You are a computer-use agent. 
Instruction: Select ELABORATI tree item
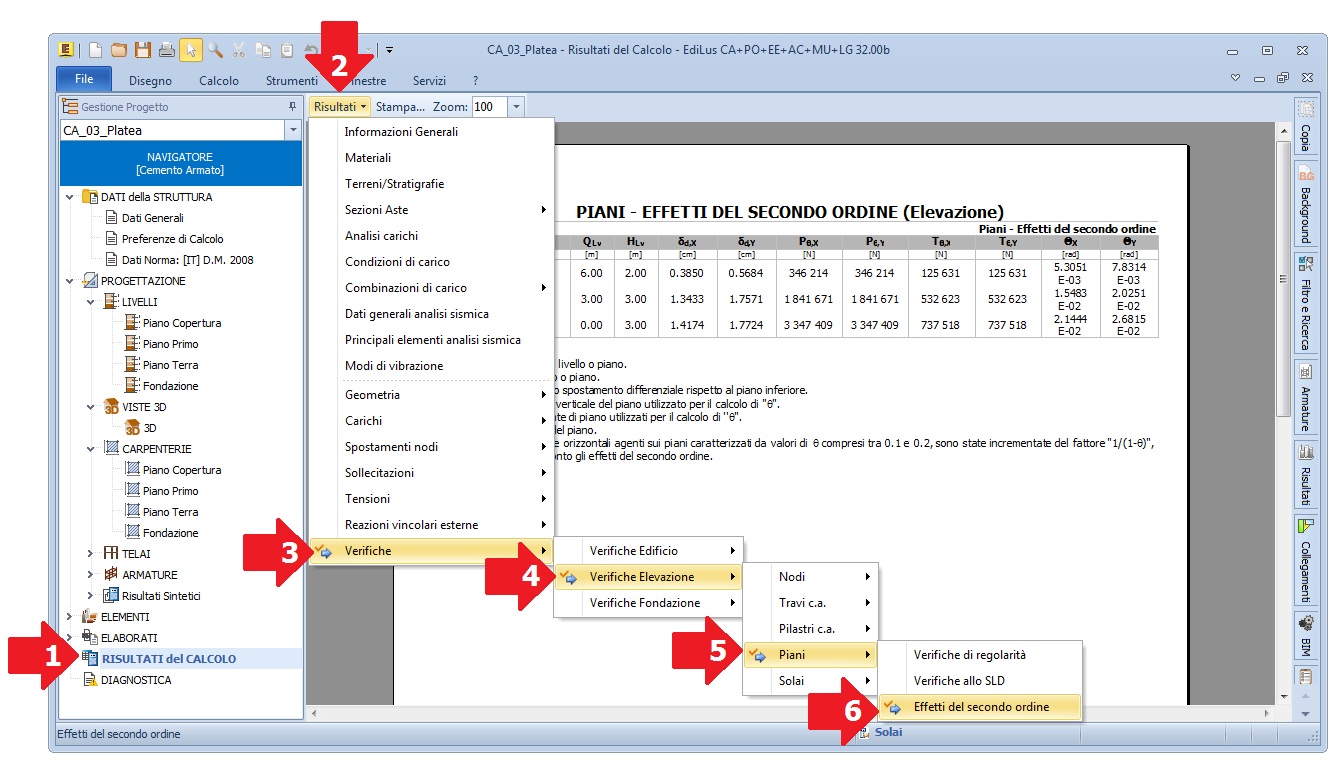click(x=129, y=638)
